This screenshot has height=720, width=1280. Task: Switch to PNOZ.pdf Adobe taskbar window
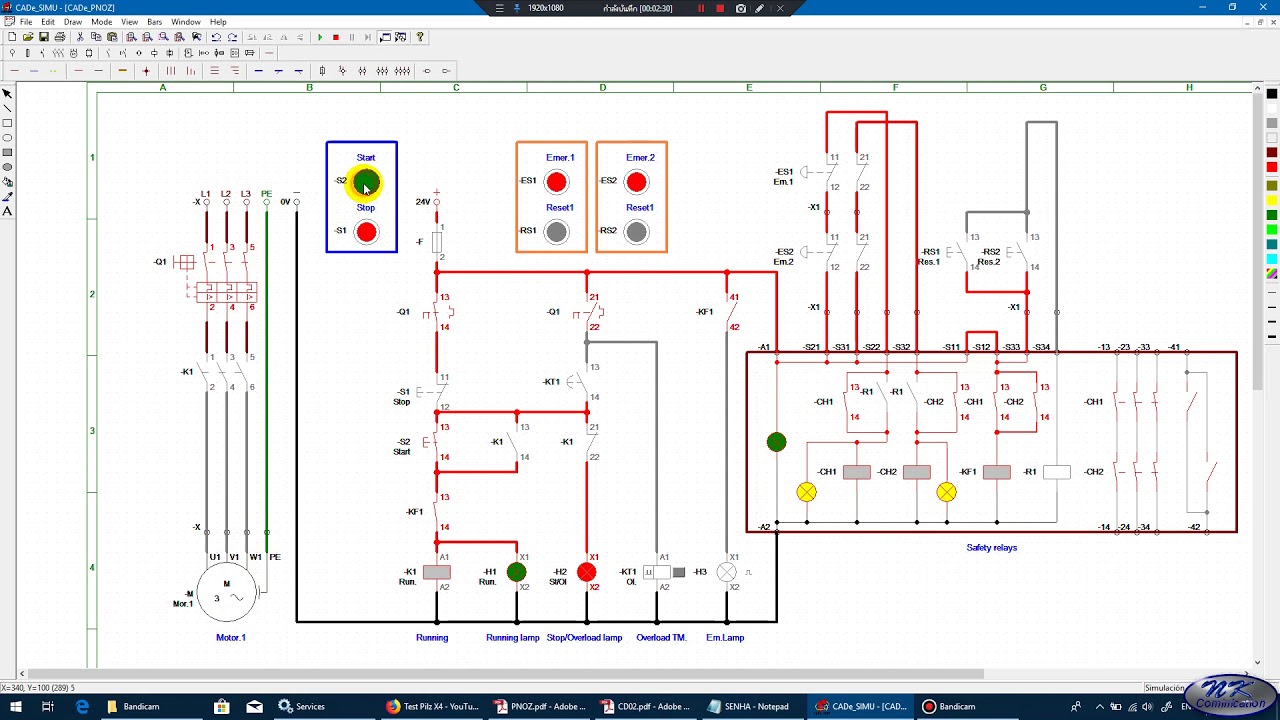pos(538,707)
